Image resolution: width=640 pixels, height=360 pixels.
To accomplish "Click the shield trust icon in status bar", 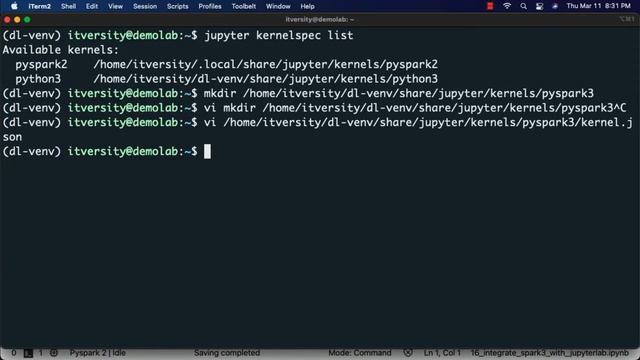I will [407, 353].
